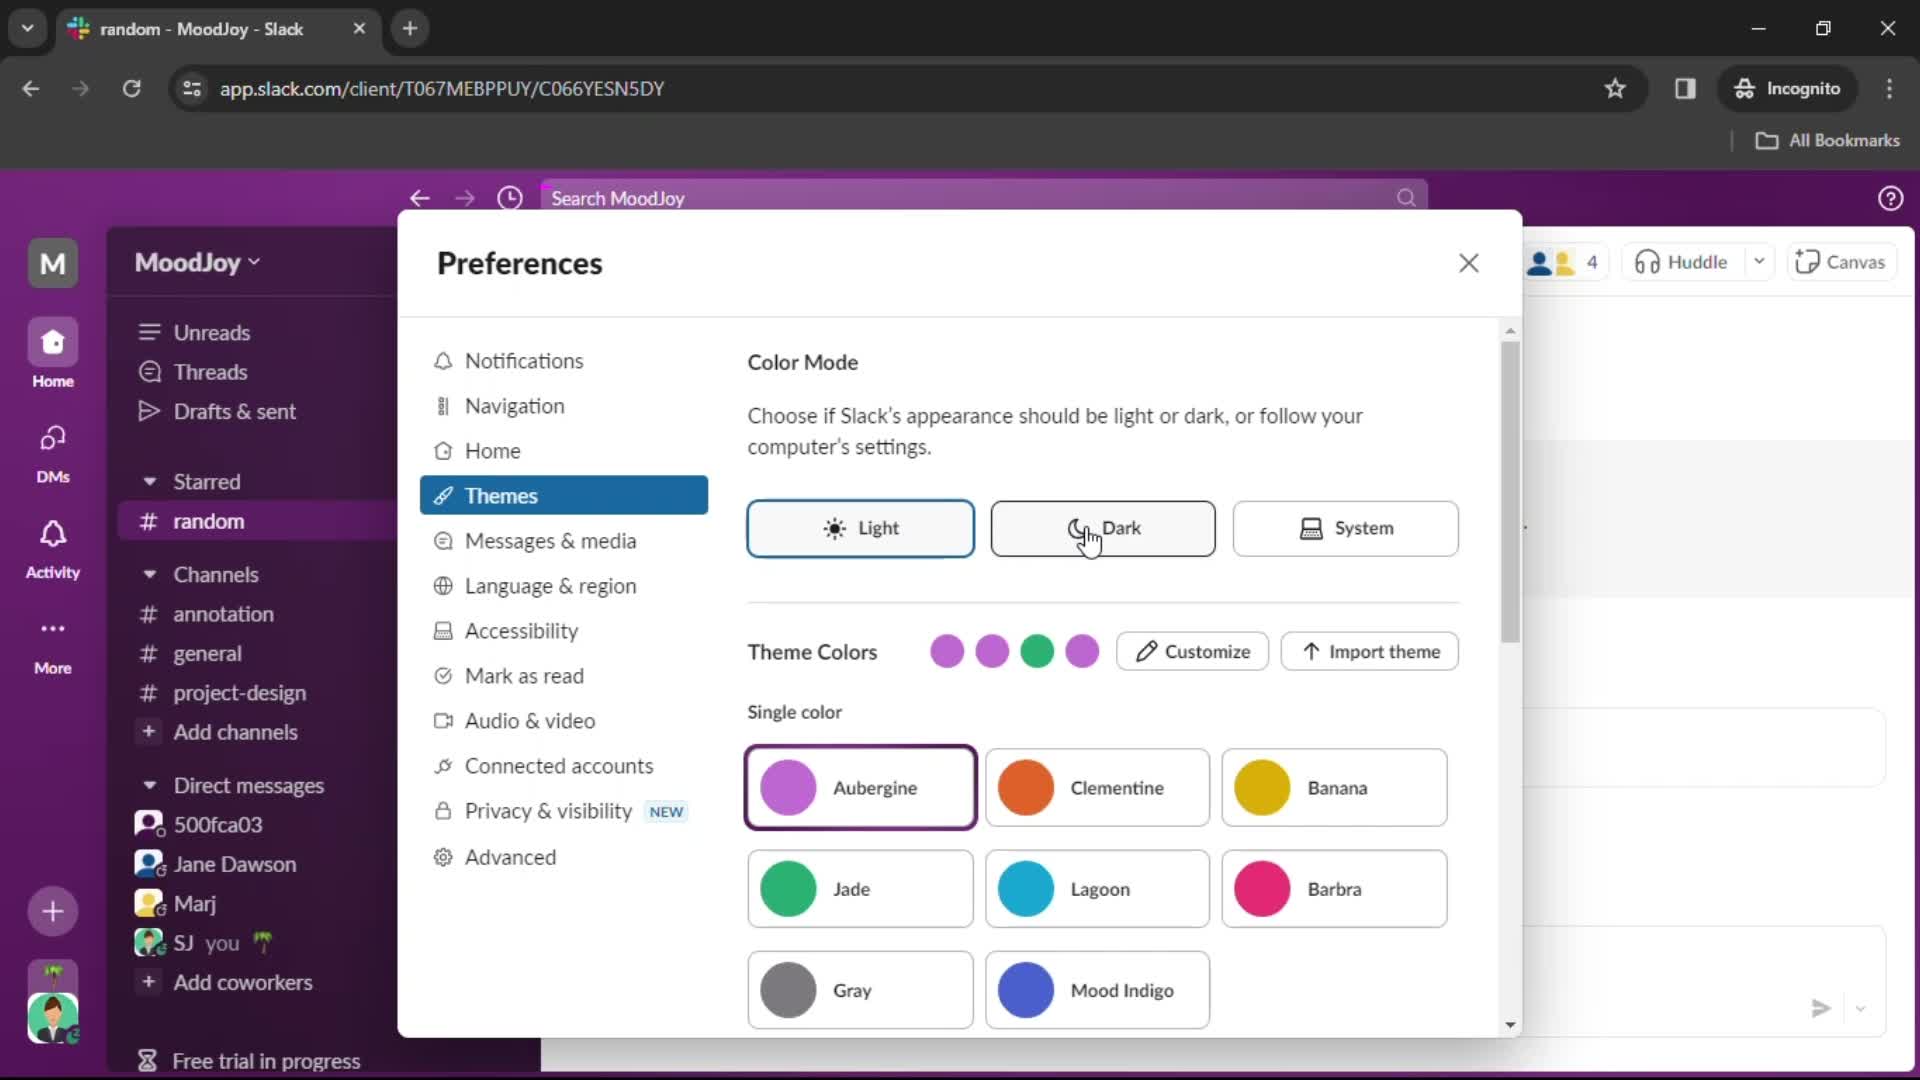Select System color mode
Image resolution: width=1920 pixels, height=1080 pixels.
coord(1345,526)
